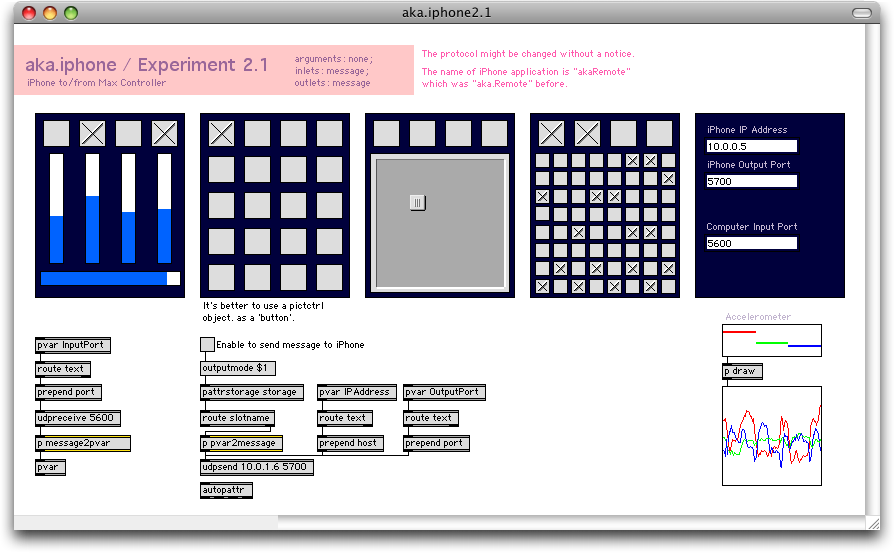The height and width of the screenshot is (553, 894).
Task: Click the XY pad handle knob
Action: click(x=417, y=203)
